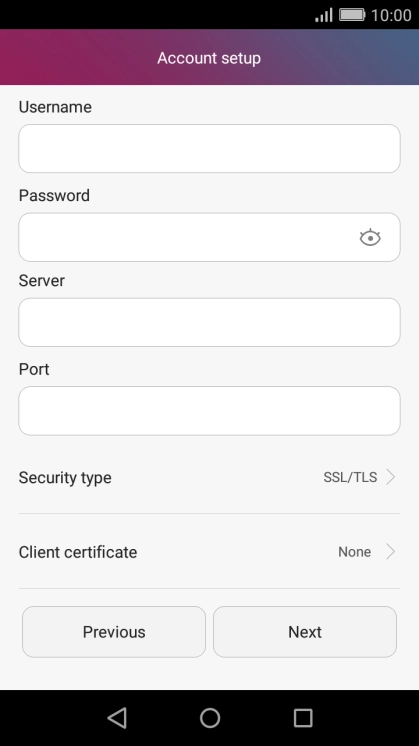419x746 pixels.
Task: Return with the Previous button
Action: [x=114, y=632]
